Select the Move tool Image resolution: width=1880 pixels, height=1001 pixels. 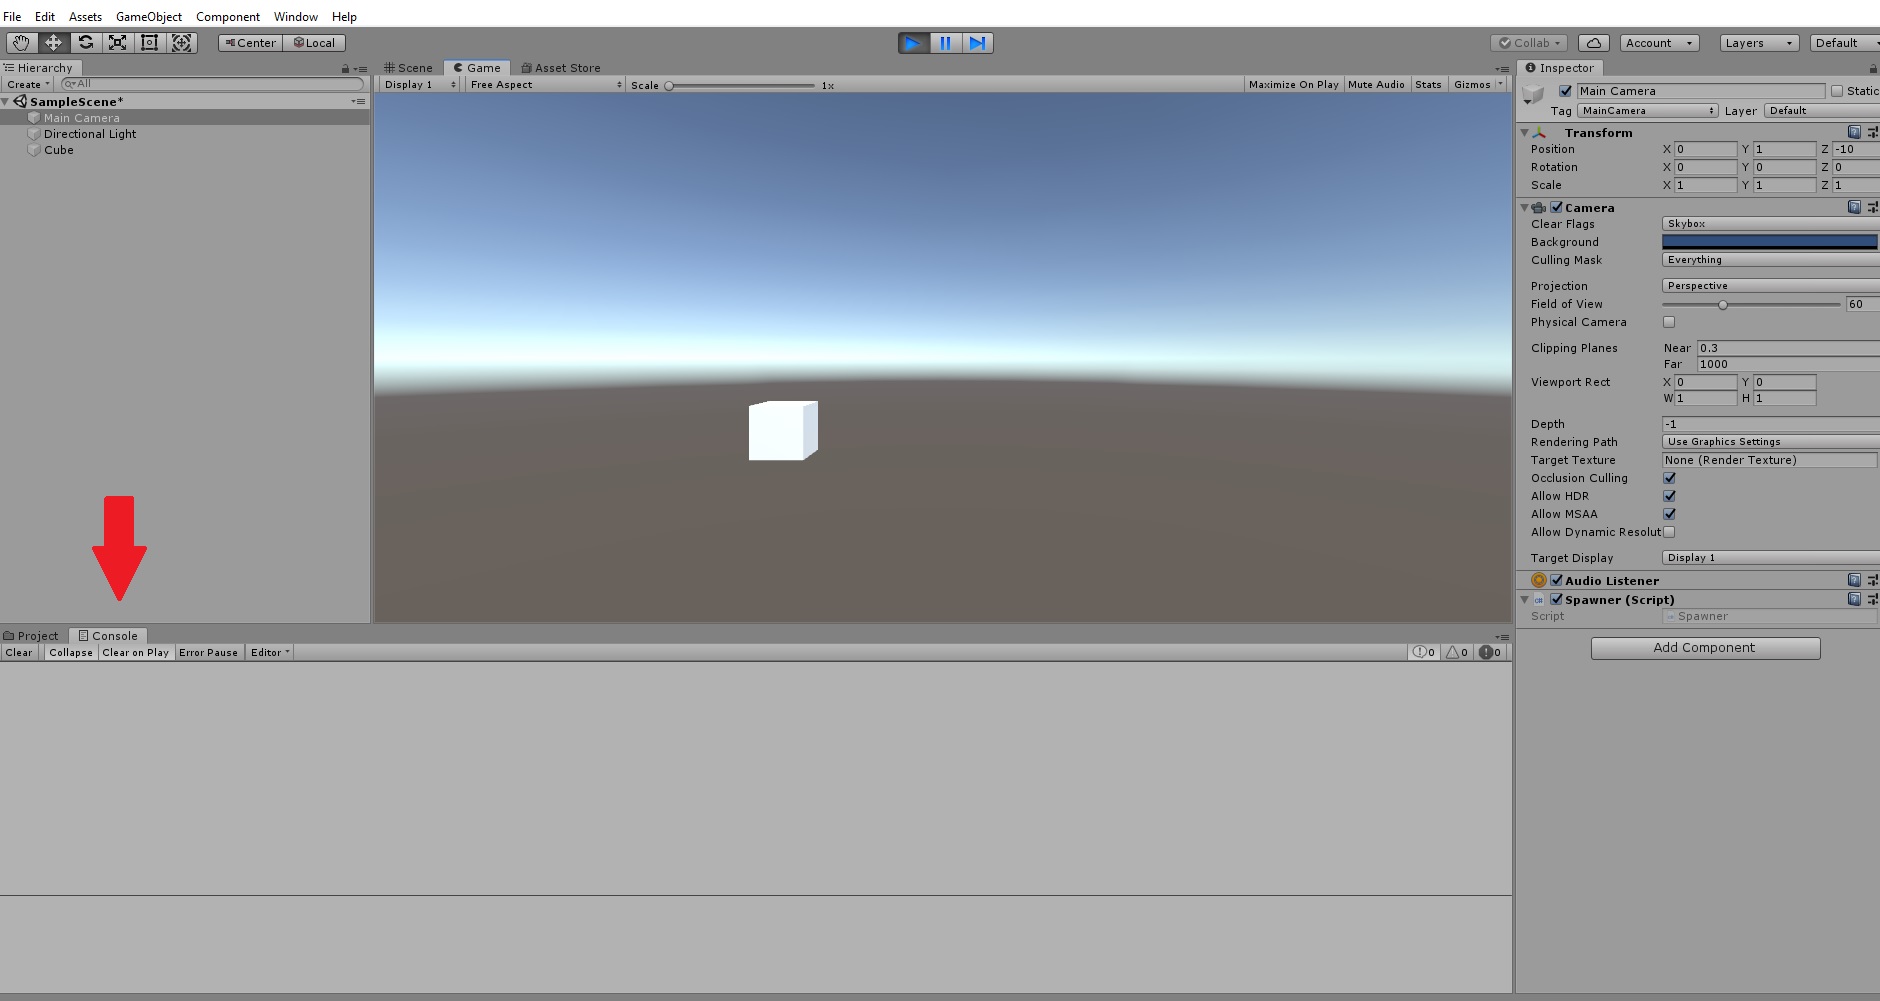53,42
